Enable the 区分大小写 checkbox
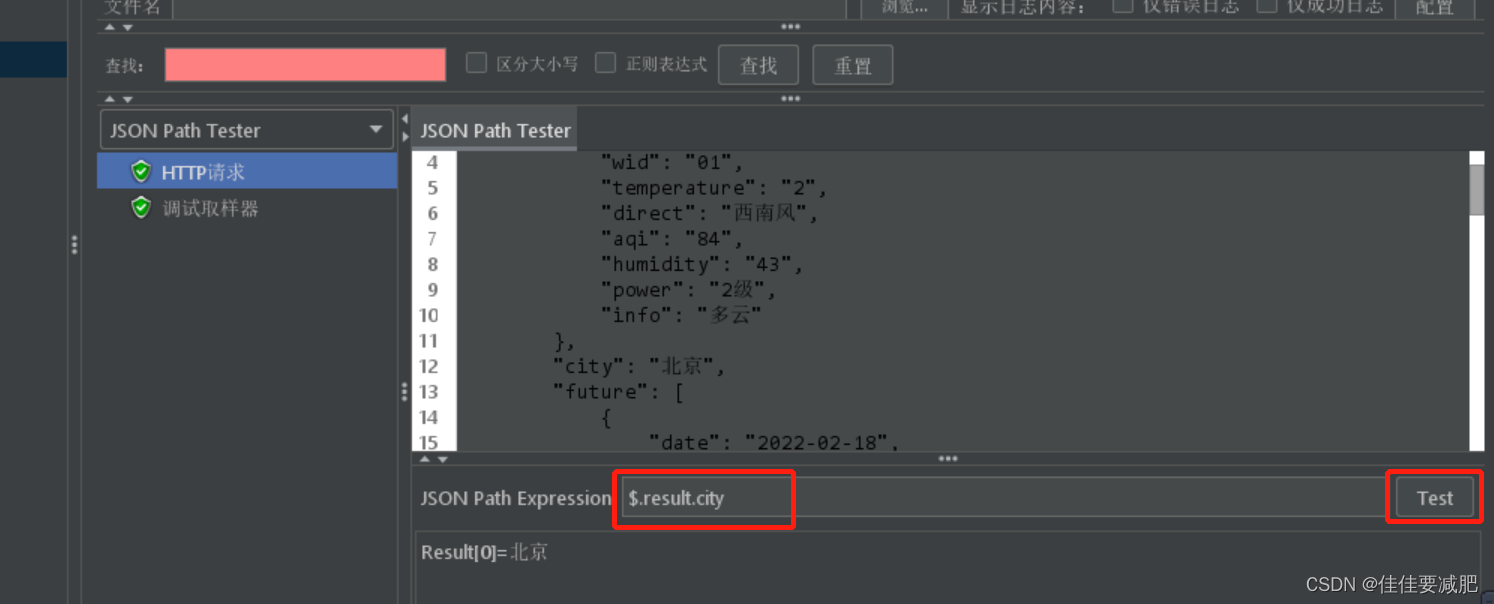Image resolution: width=1494 pixels, height=604 pixels. click(x=477, y=62)
